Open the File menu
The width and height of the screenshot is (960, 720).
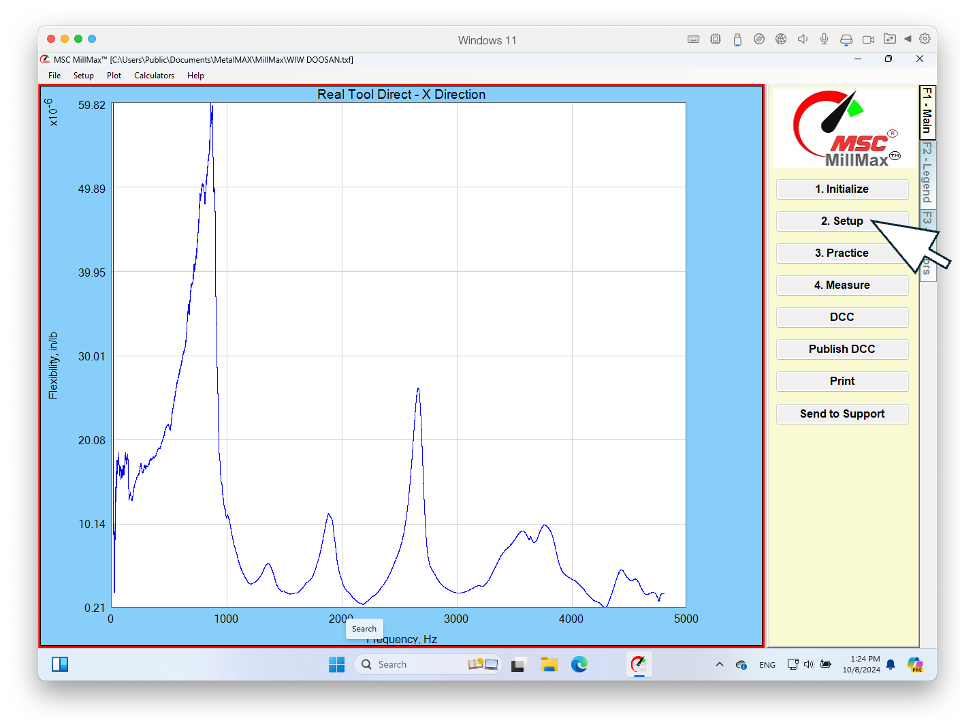tap(54, 75)
